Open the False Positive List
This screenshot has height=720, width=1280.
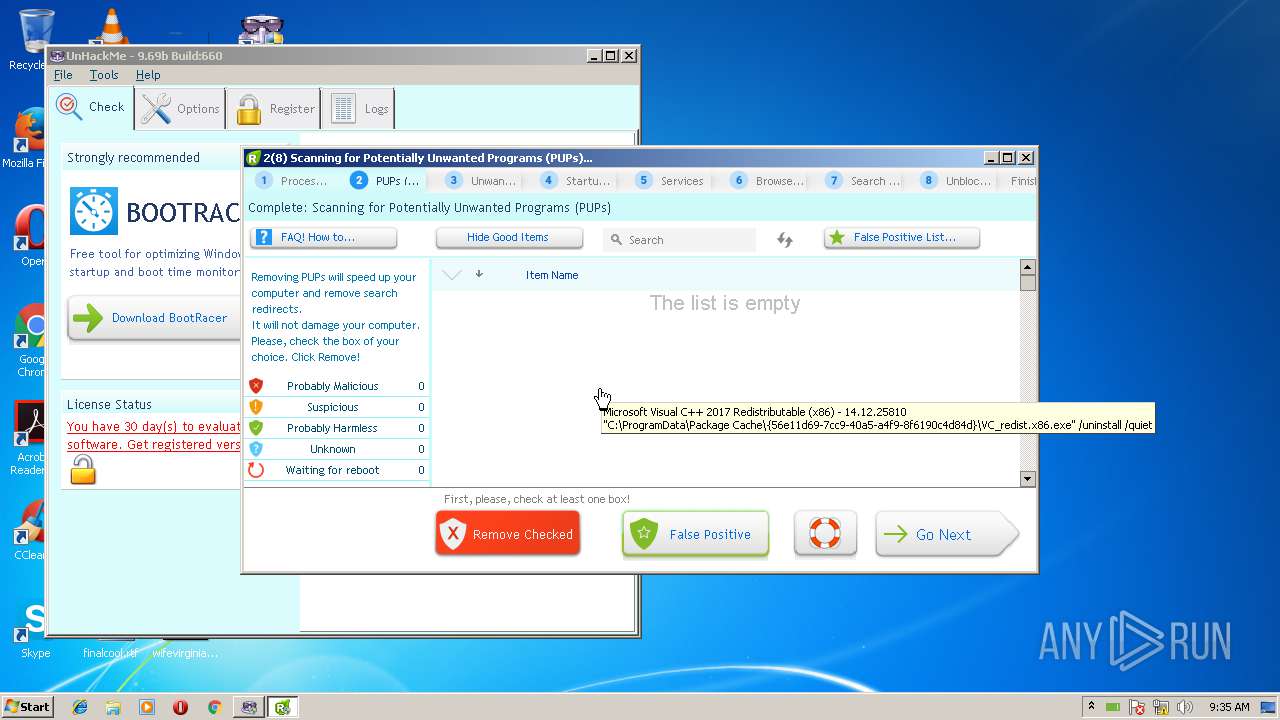tap(902, 238)
